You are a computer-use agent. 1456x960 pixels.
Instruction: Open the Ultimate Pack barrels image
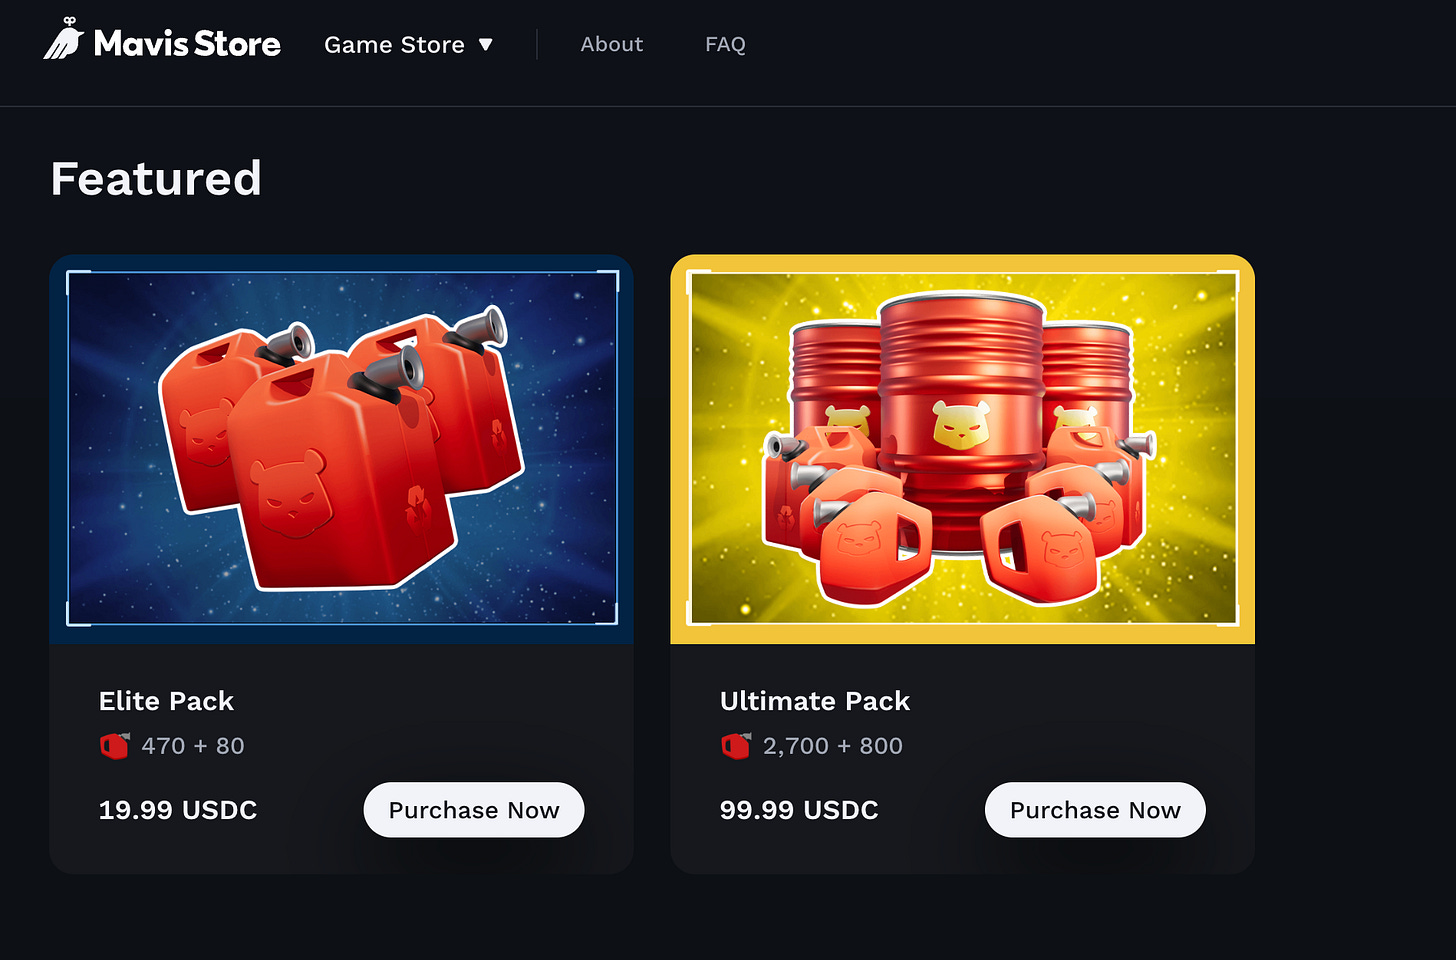[963, 448]
